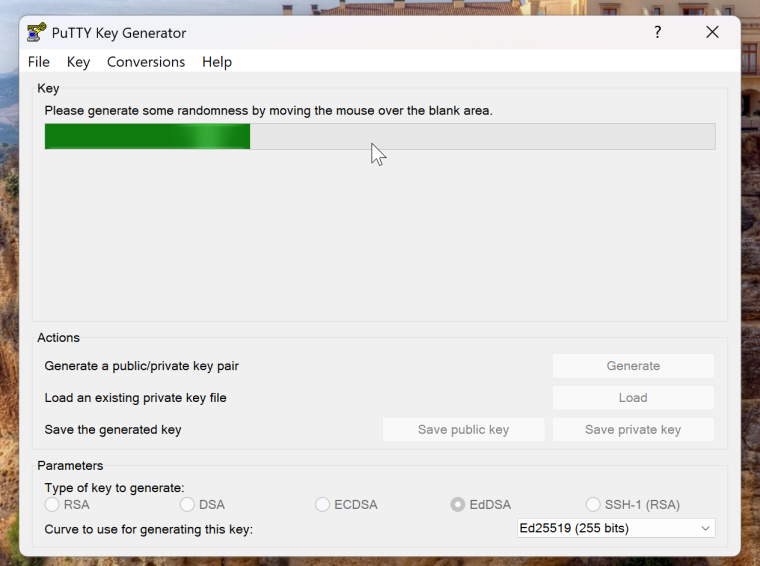Screen dimensions: 760x566
Task: Click the PuTTY Key Generator title bar icon
Action: point(36,32)
